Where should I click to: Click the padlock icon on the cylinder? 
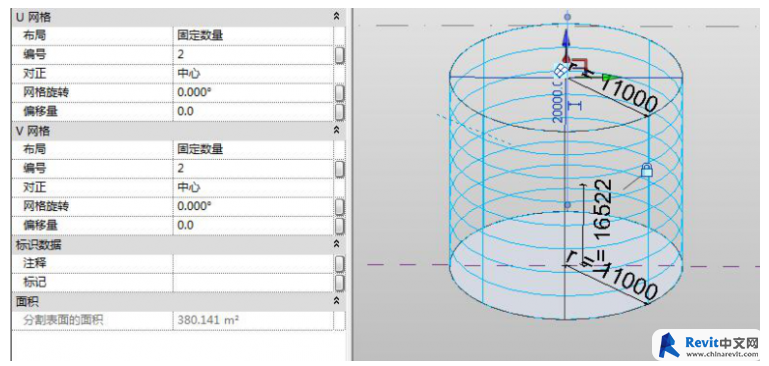(647, 171)
